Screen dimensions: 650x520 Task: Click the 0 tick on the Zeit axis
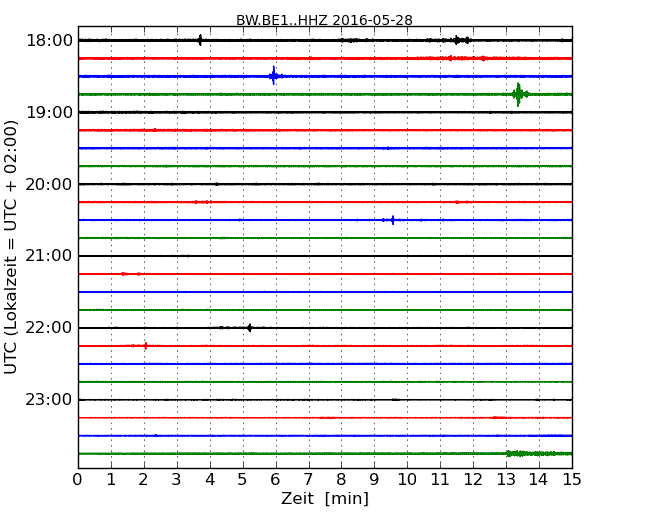coord(78,479)
